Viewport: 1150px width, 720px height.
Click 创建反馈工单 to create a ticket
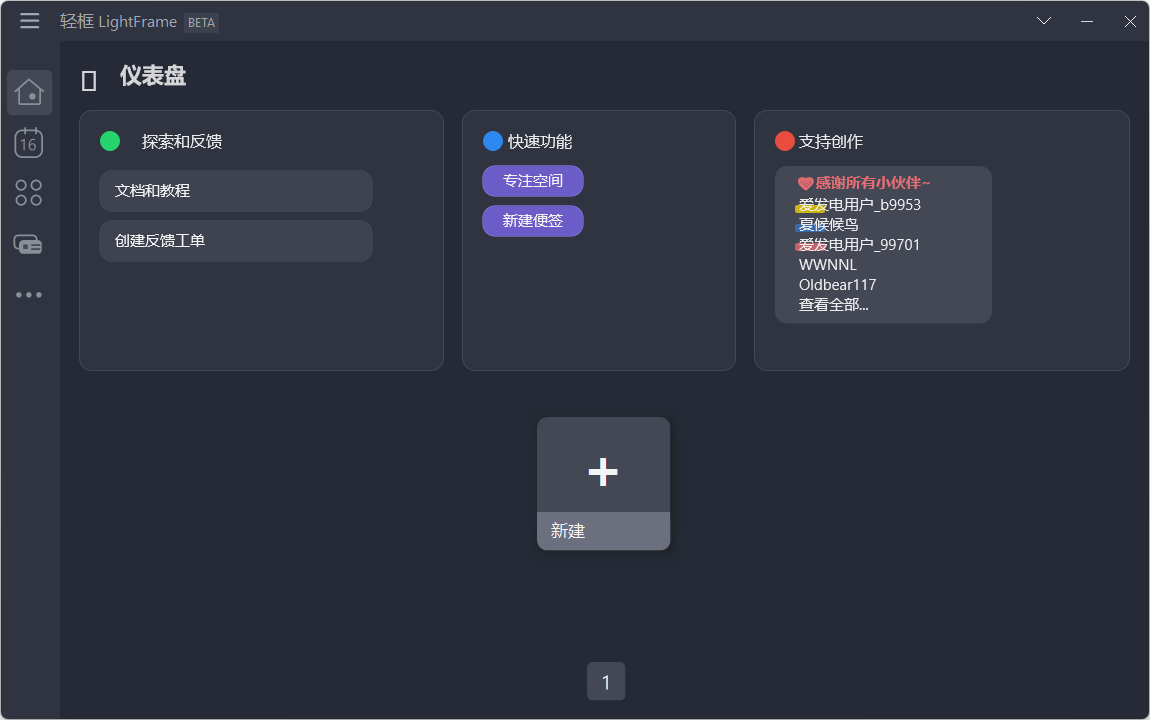pos(236,241)
